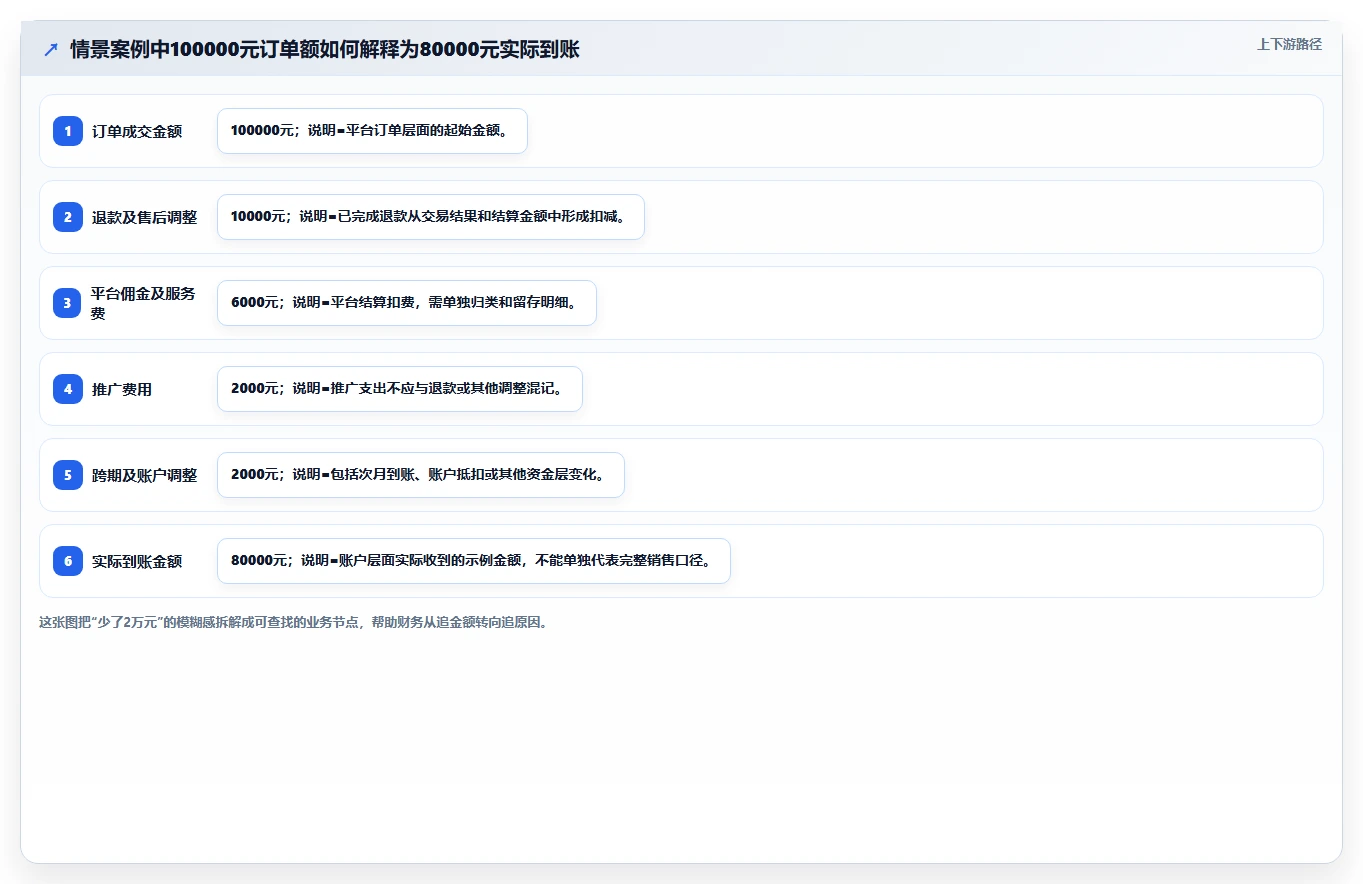
Task: Open the 2000元 次月到账 detail box
Action: click(421, 475)
